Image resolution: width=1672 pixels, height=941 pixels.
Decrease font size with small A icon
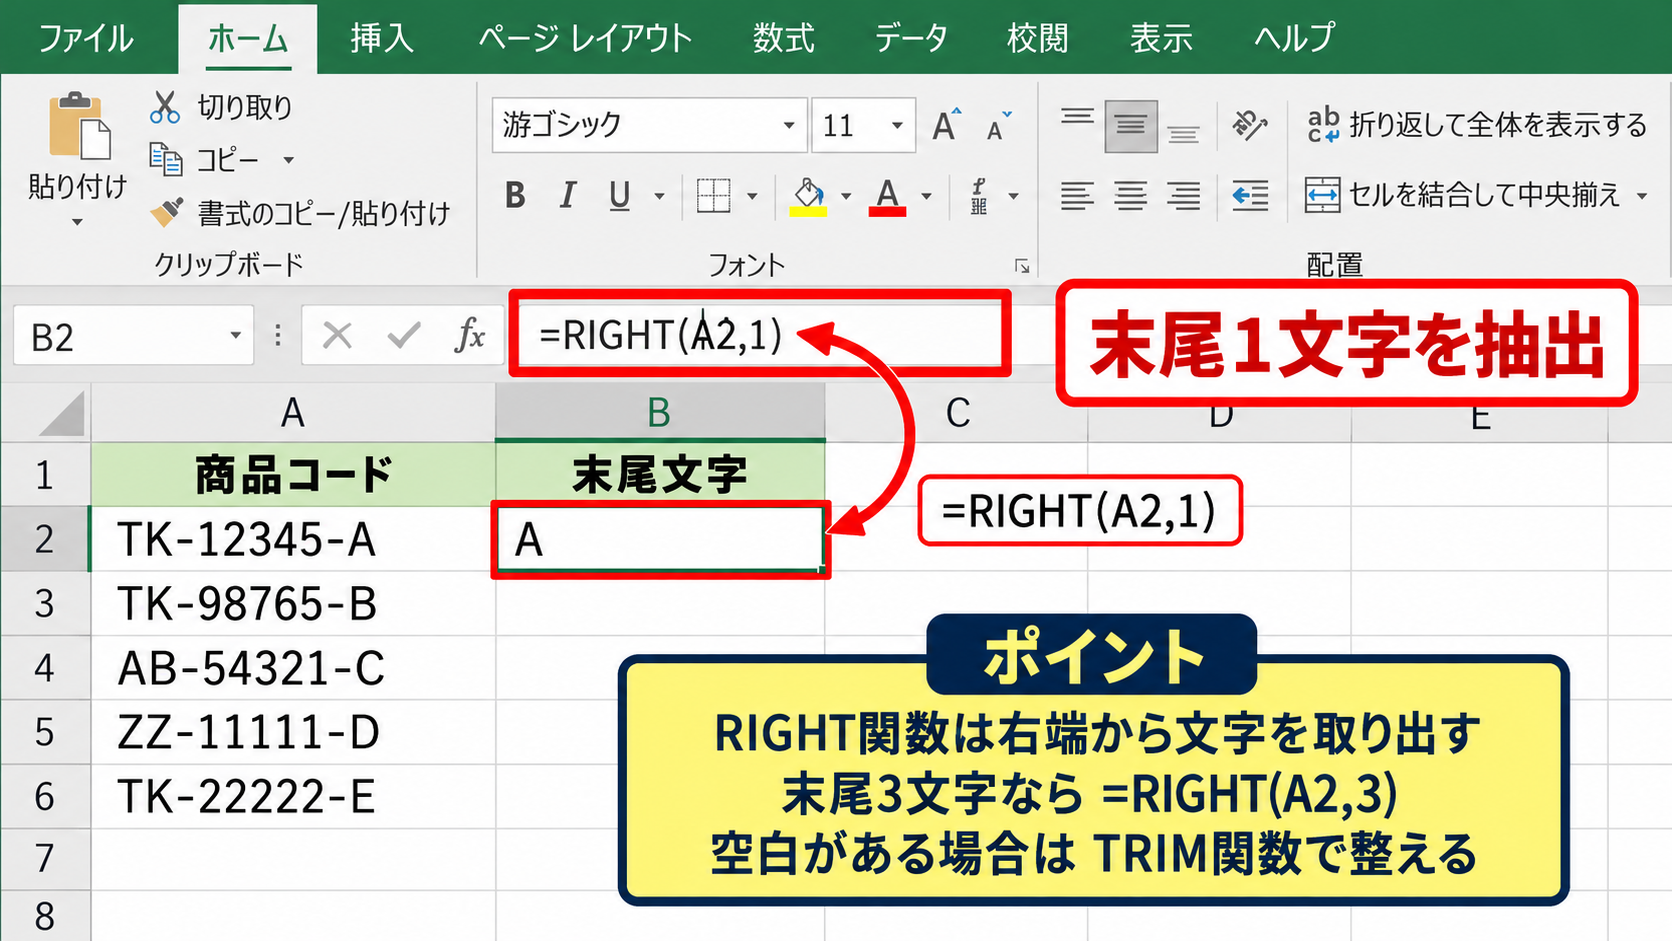click(x=998, y=126)
